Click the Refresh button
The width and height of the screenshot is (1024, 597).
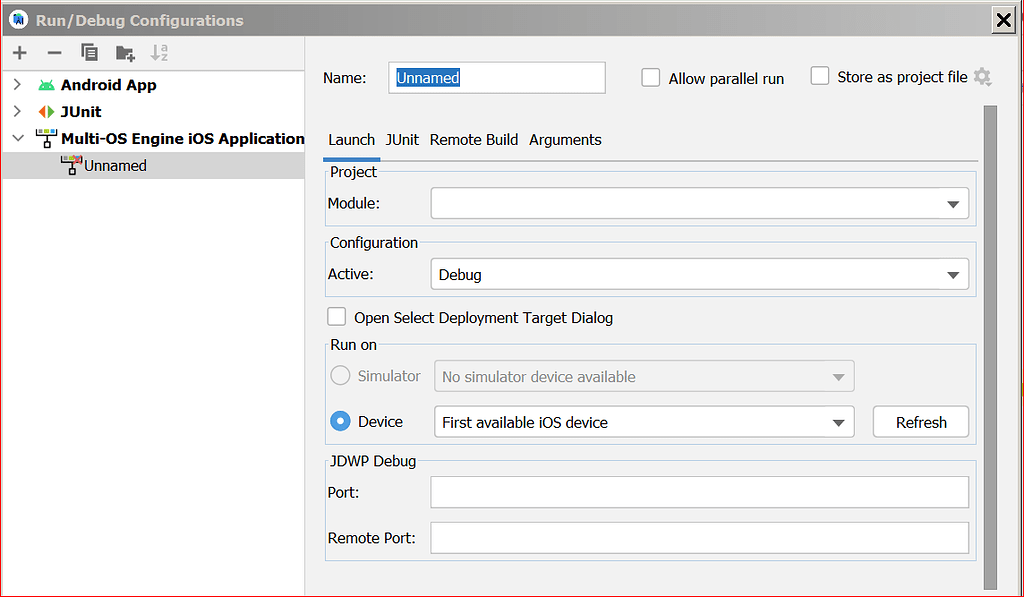coord(920,421)
